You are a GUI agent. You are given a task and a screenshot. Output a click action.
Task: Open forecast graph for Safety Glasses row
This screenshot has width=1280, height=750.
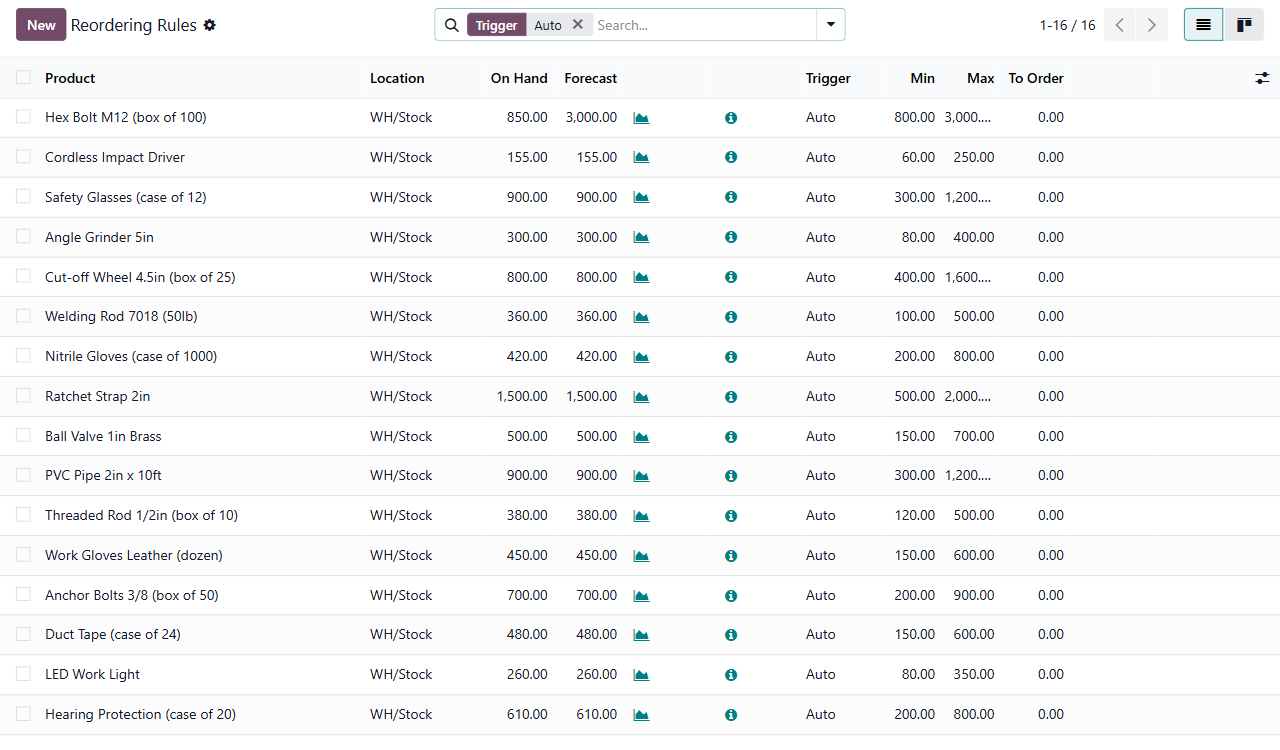click(641, 198)
